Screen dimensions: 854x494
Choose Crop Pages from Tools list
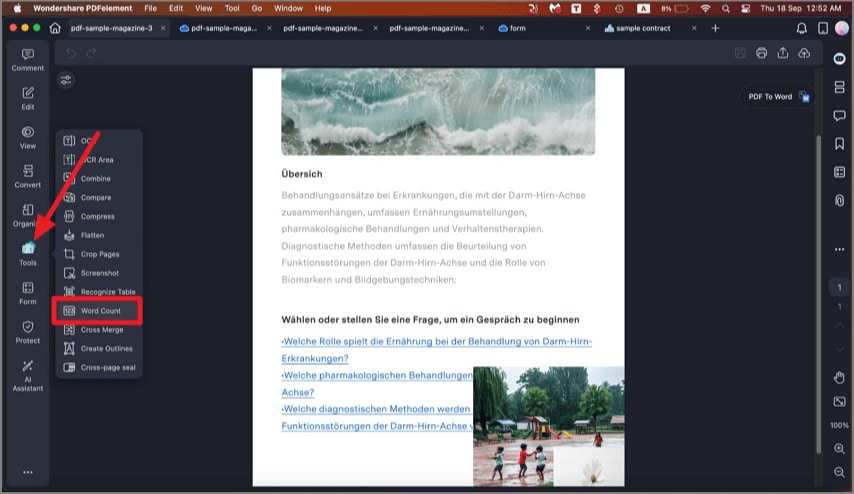[x=100, y=254]
